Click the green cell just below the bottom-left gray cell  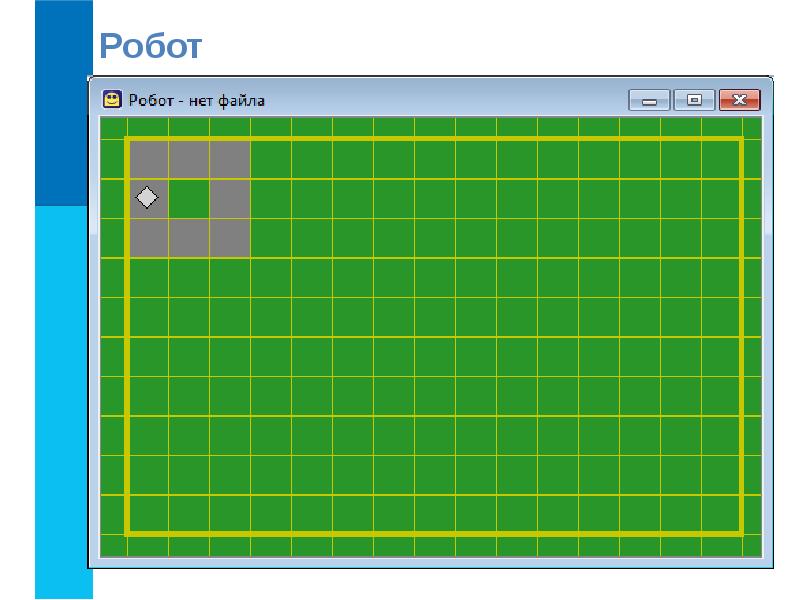pos(148,278)
